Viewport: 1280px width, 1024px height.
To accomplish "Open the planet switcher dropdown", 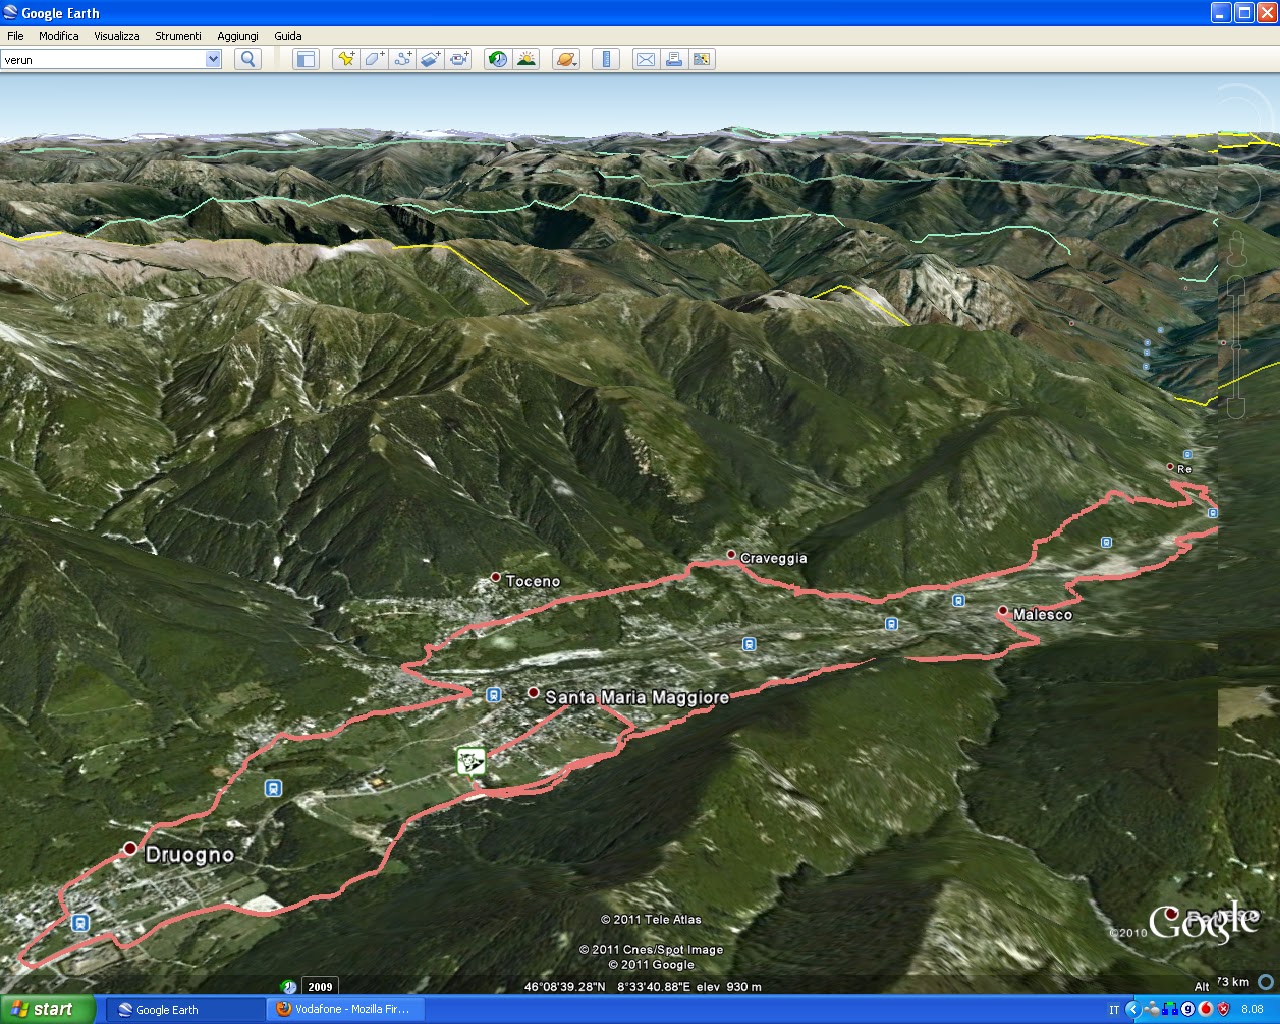I will pos(566,59).
